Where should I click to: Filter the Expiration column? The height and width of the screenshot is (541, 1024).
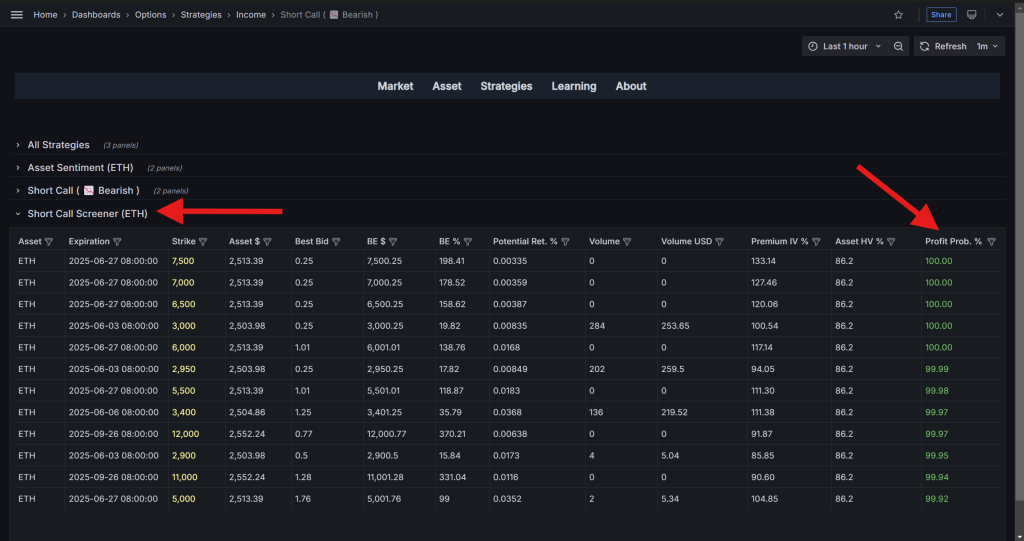[x=118, y=242]
